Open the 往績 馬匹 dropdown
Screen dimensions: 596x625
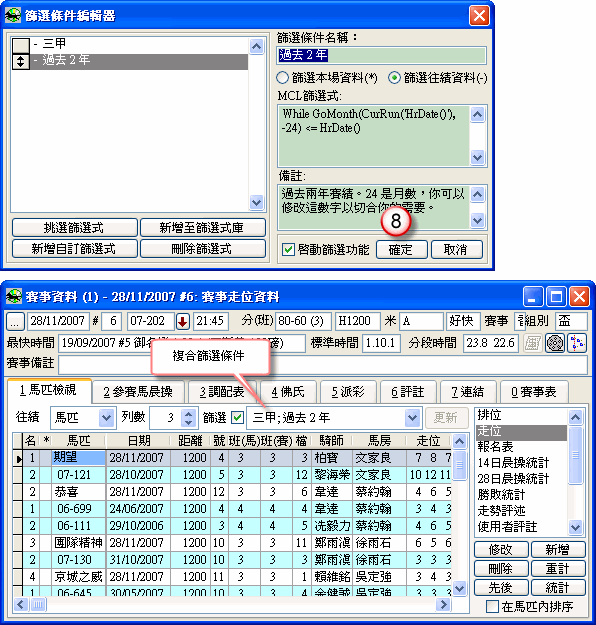(x=106, y=418)
